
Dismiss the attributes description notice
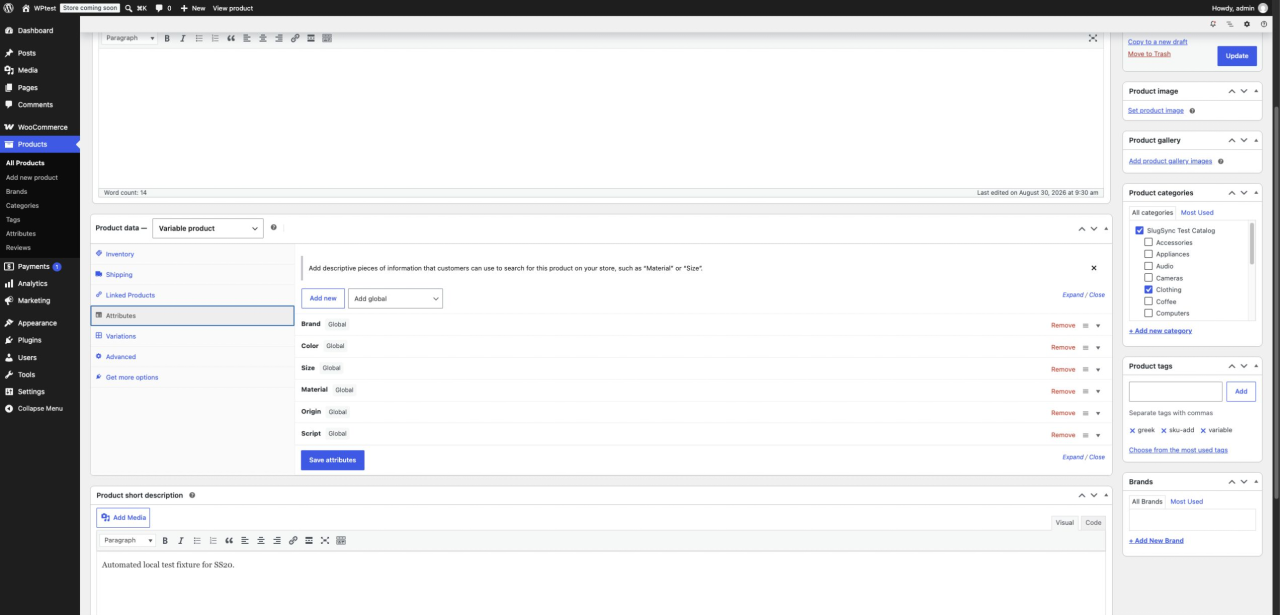click(1093, 268)
